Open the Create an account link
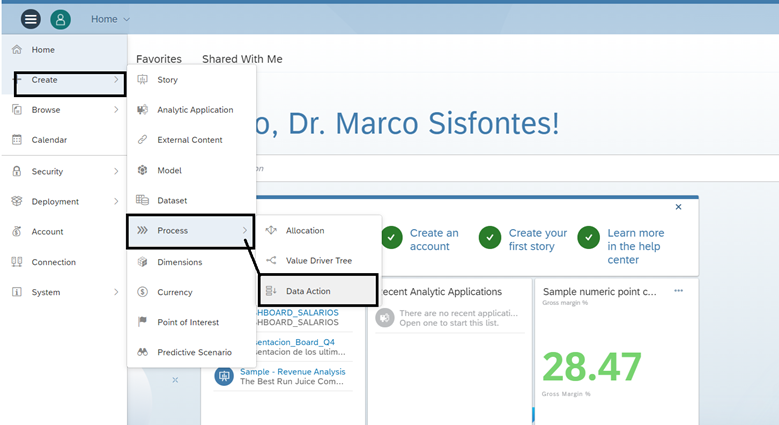Screen dimensions: 779x425 434,240
